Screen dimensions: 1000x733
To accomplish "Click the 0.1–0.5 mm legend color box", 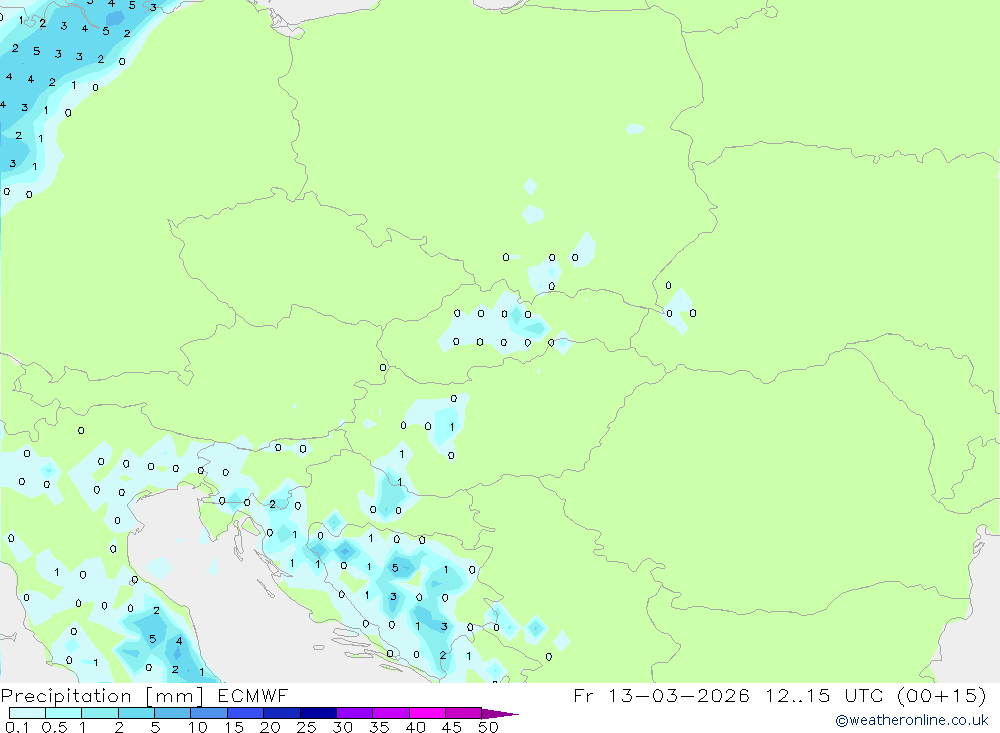I will (27, 713).
